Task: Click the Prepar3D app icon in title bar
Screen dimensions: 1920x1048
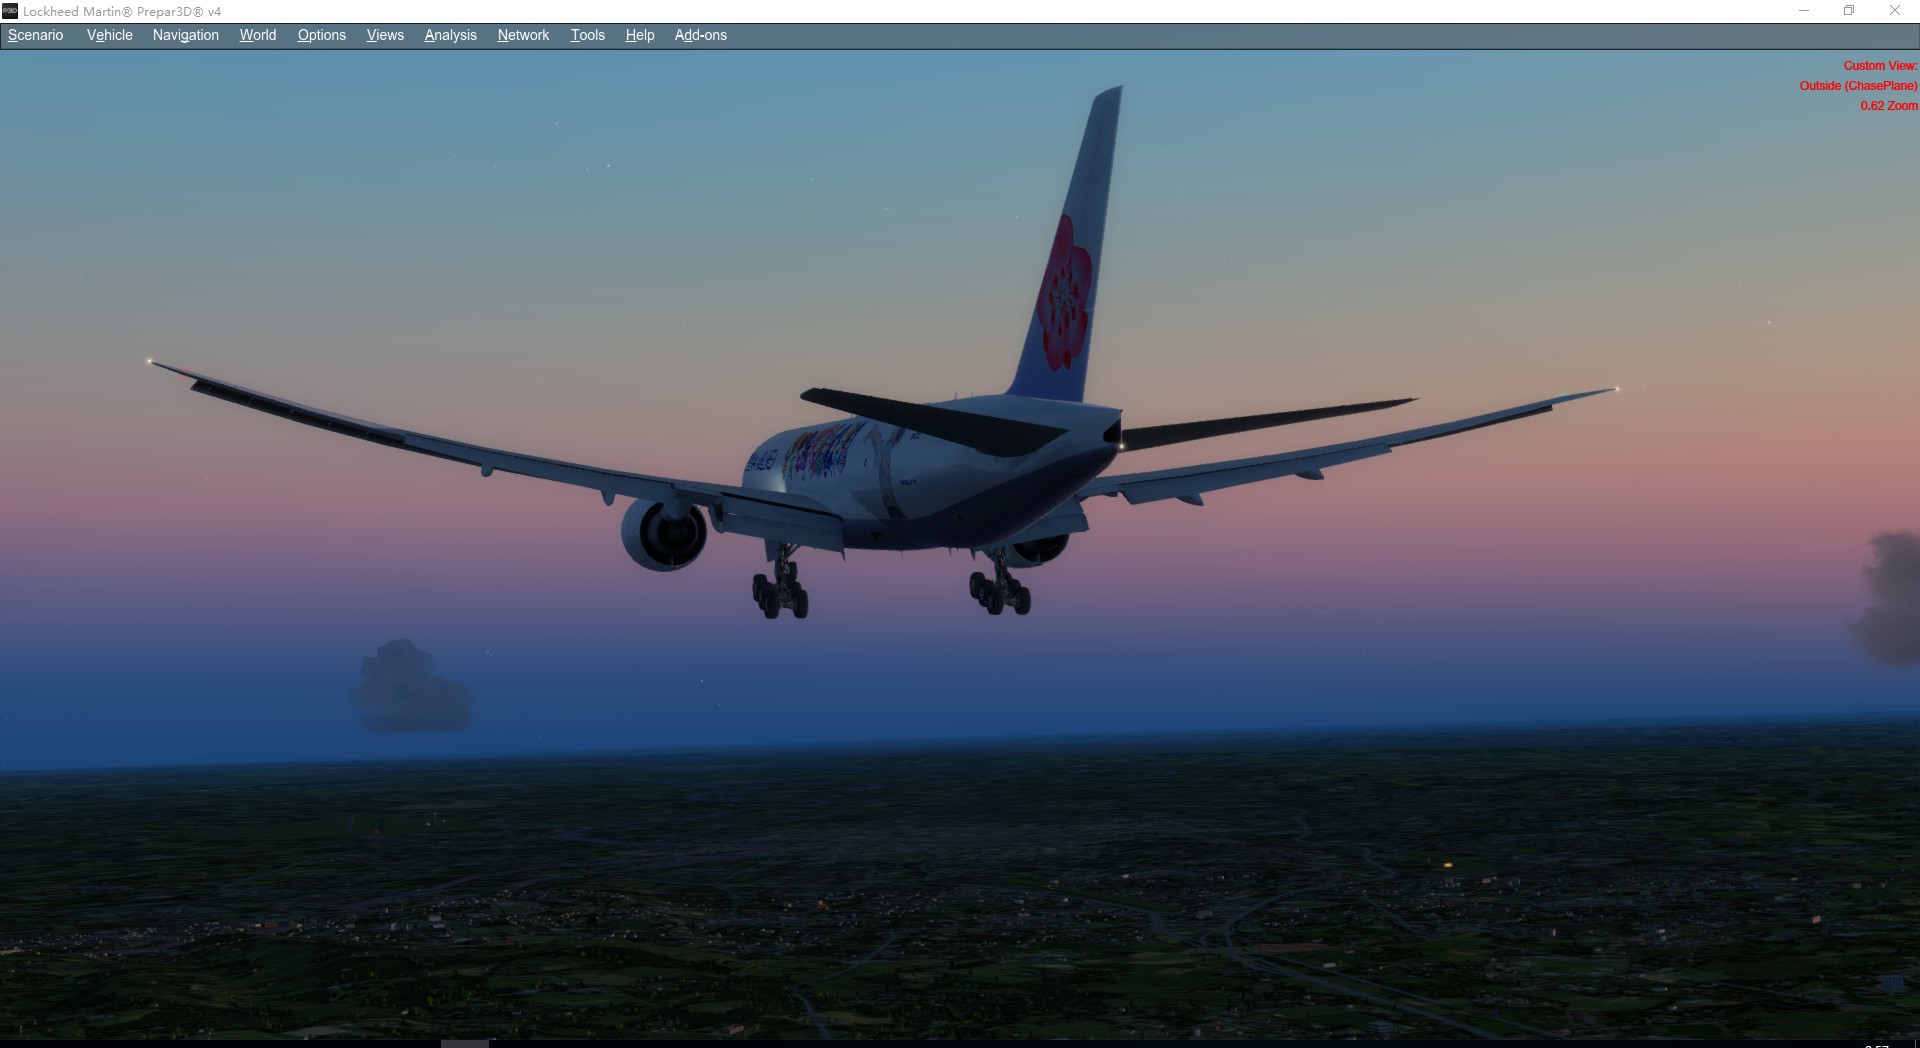Action: (10, 11)
